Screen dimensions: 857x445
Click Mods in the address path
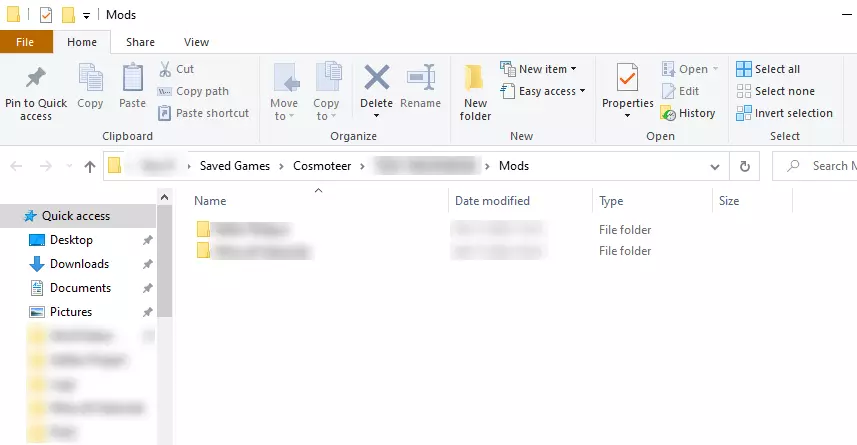pyautogui.click(x=514, y=166)
